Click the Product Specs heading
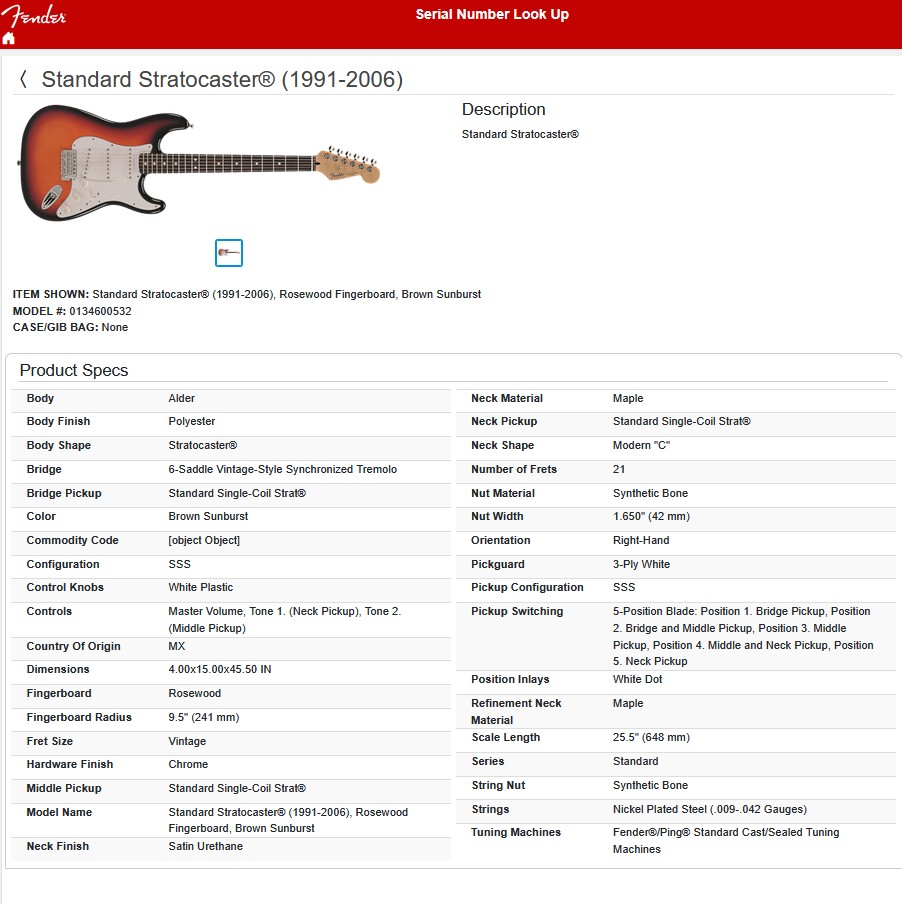This screenshot has width=902, height=904. pyautogui.click(x=74, y=370)
